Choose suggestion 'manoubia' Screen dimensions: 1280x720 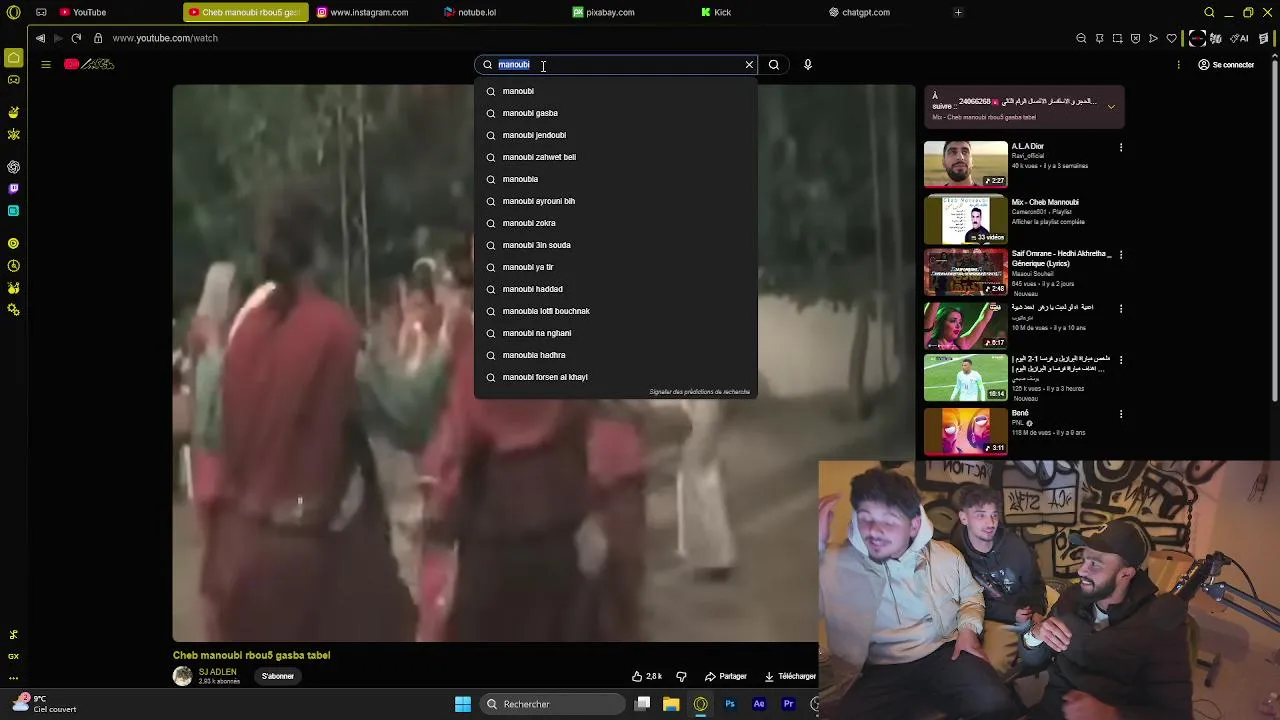(615, 179)
